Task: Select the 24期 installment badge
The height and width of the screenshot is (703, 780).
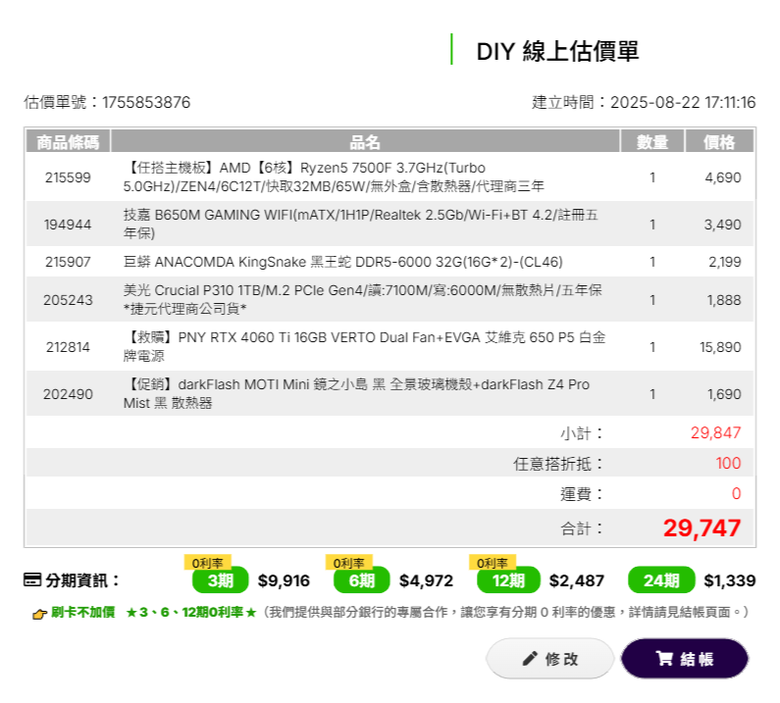Action: pos(662,580)
